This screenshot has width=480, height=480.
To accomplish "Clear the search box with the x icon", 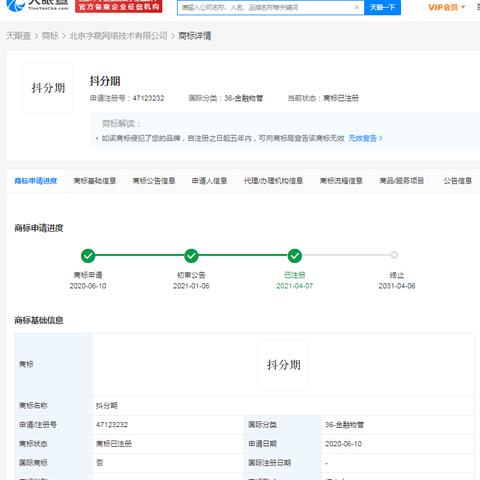I will coord(357,7).
